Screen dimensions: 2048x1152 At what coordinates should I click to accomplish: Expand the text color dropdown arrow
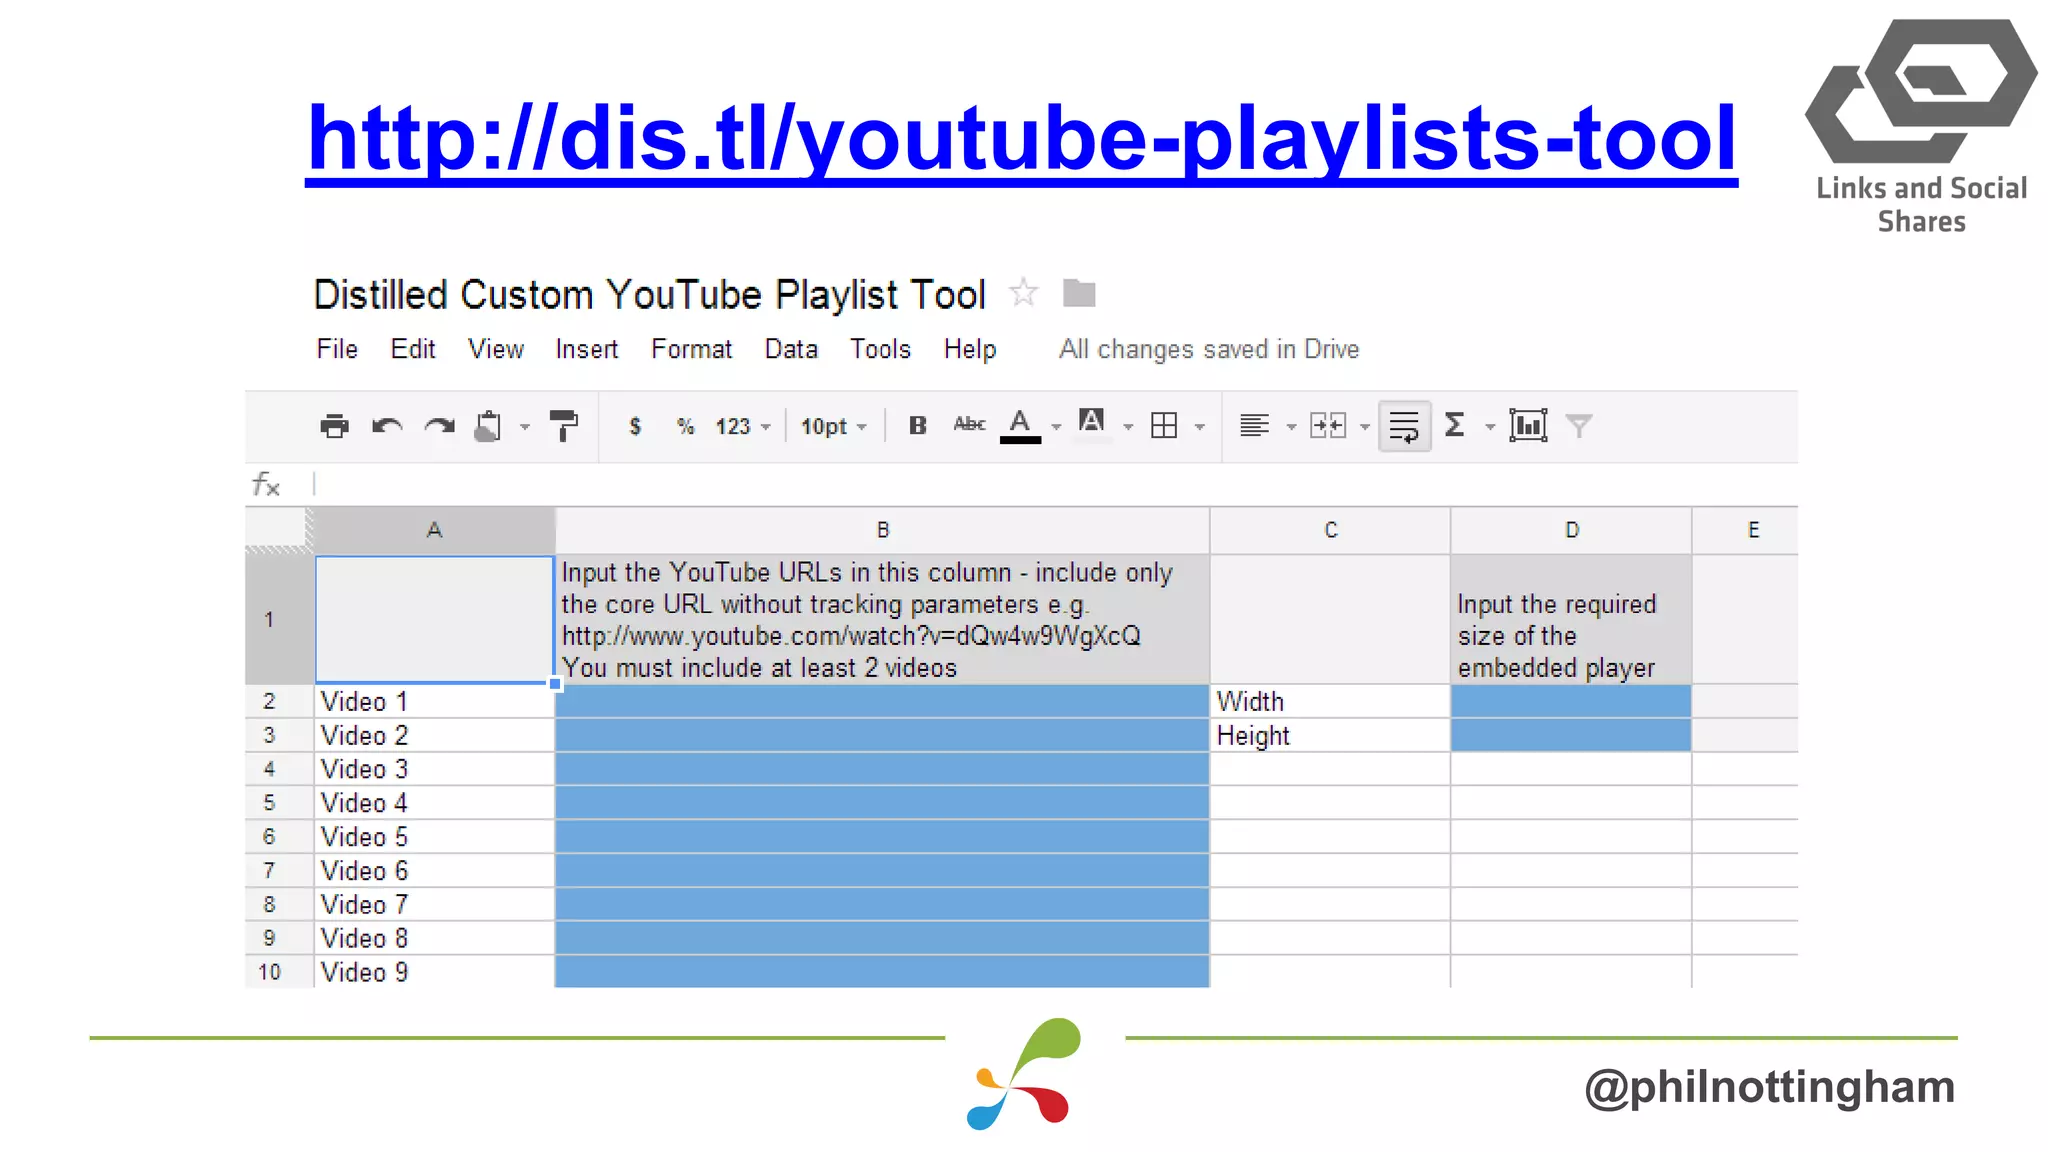pyautogui.click(x=1056, y=427)
